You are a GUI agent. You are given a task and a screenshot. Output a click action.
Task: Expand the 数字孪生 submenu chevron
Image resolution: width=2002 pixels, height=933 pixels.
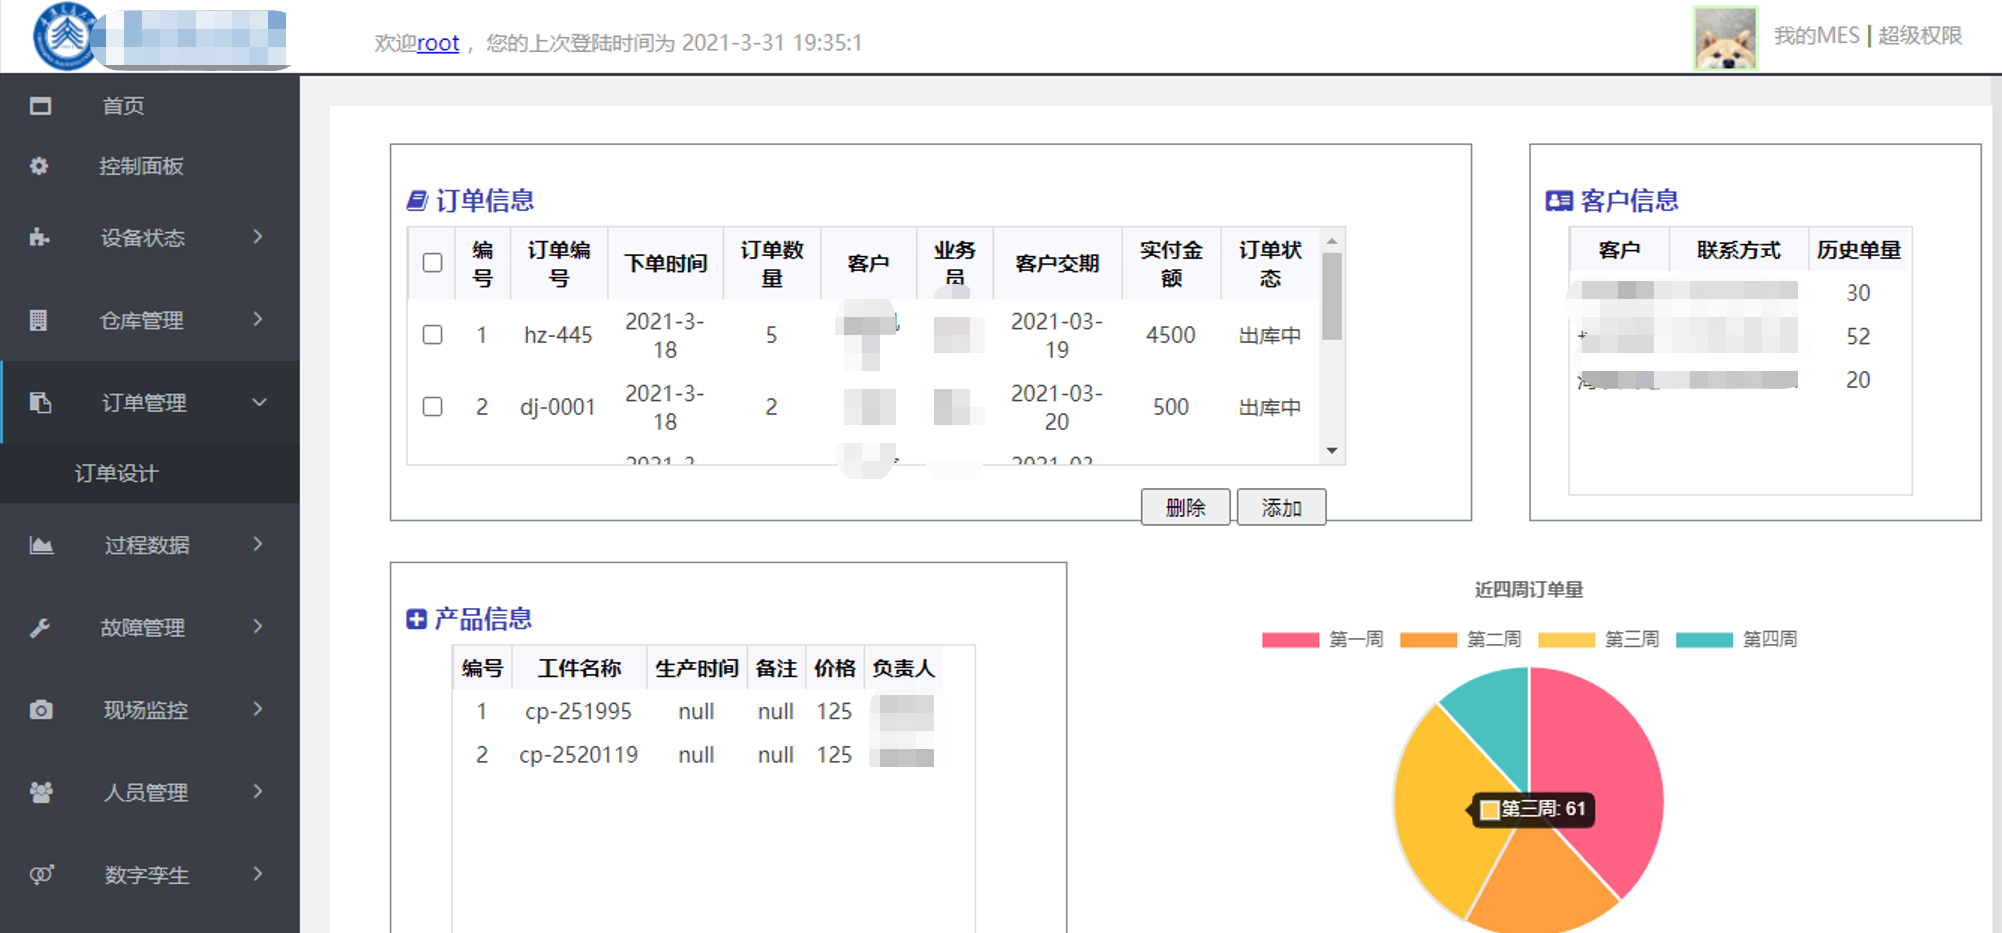(x=258, y=874)
